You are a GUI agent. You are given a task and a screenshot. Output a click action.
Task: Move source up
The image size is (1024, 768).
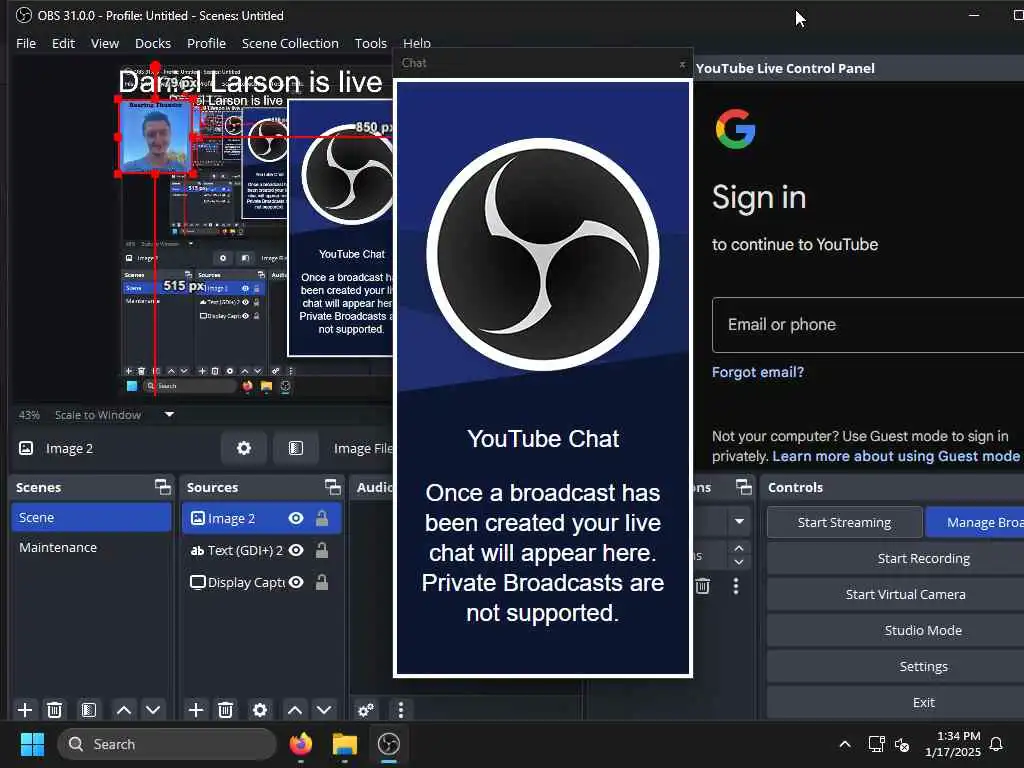coord(295,710)
